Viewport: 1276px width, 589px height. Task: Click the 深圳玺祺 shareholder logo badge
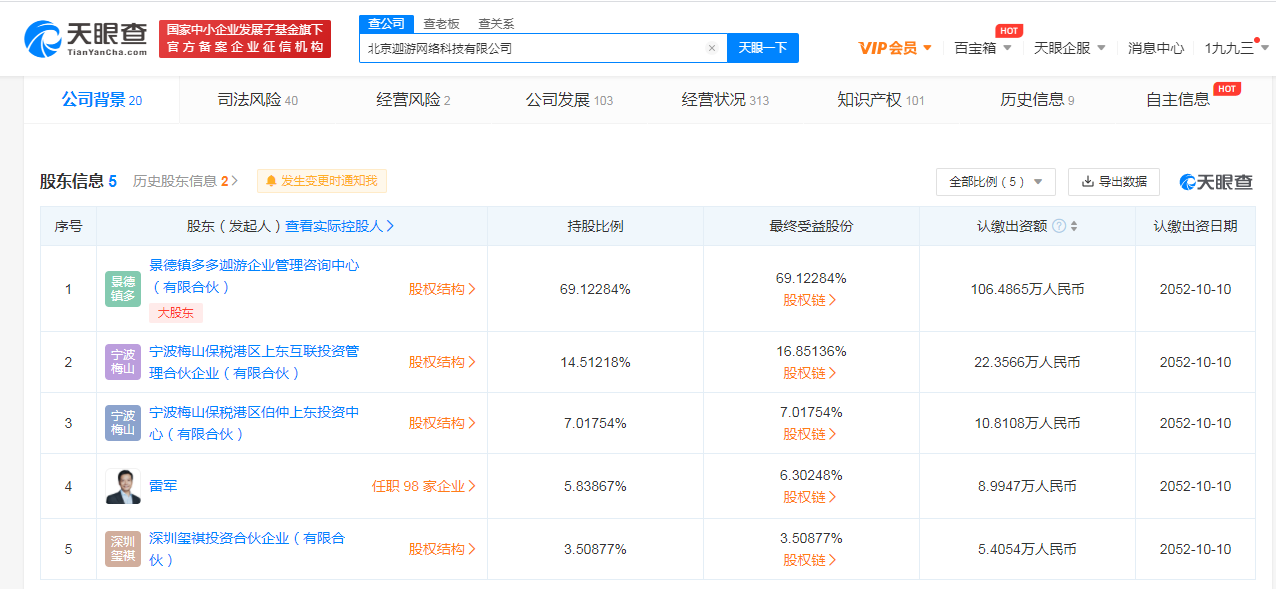[x=123, y=549]
